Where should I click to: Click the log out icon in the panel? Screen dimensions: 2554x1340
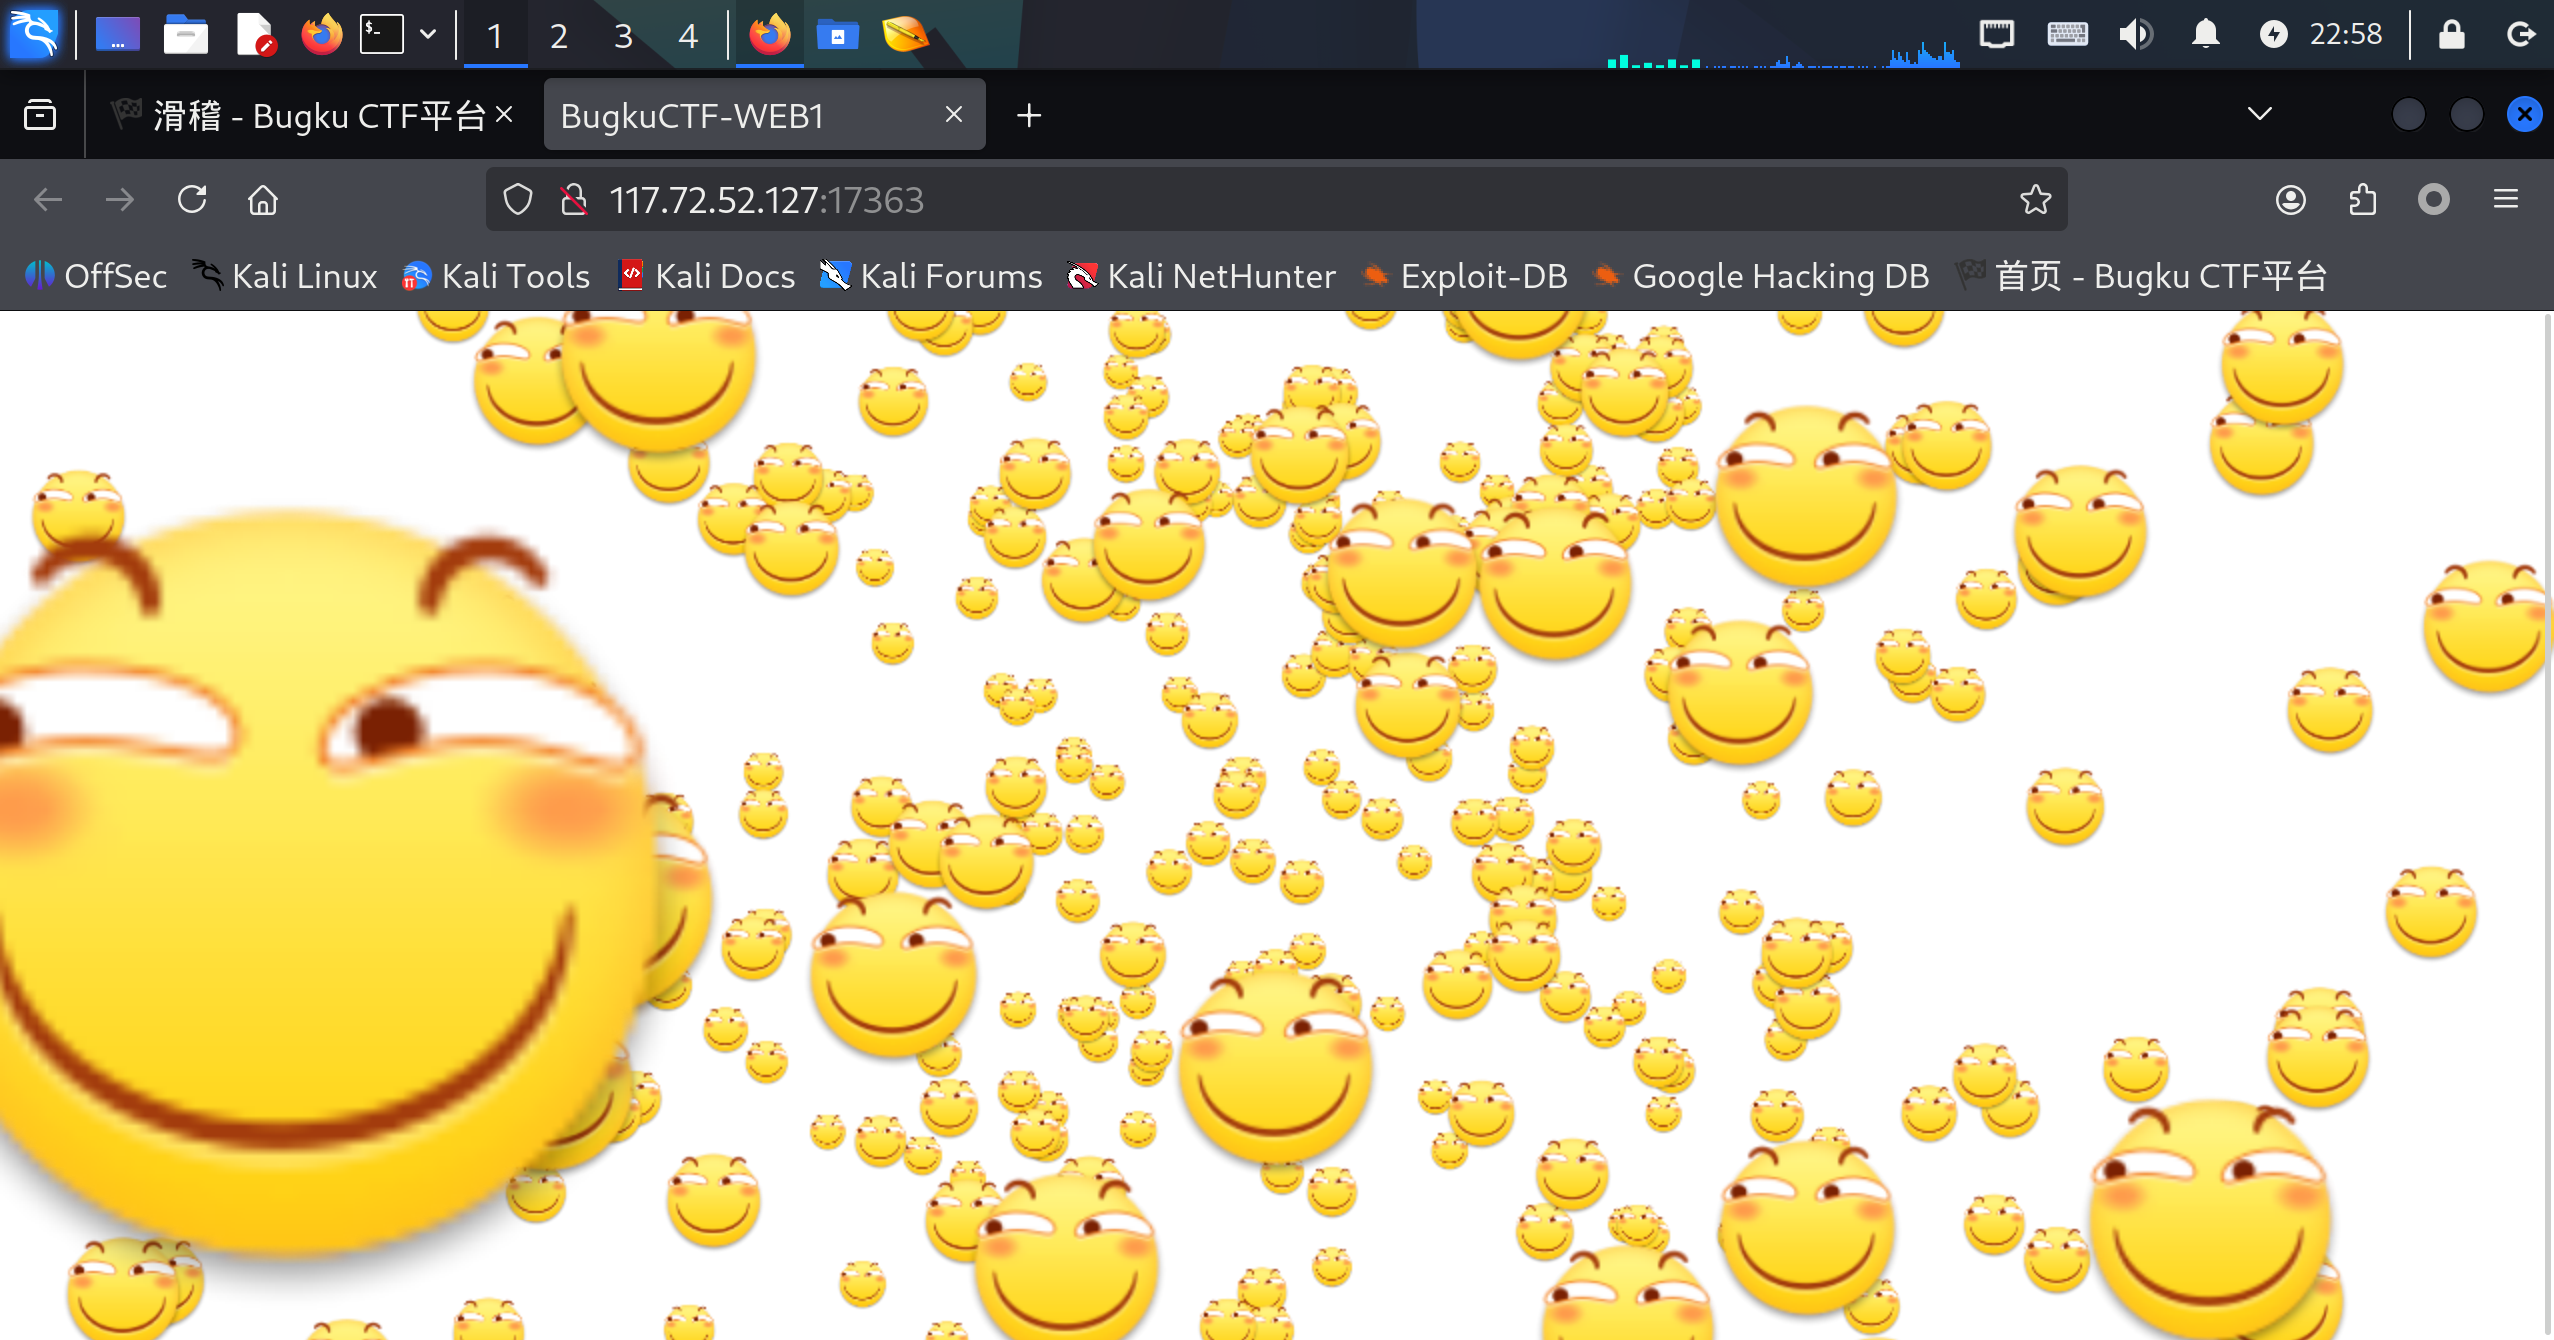pyautogui.click(x=2521, y=35)
